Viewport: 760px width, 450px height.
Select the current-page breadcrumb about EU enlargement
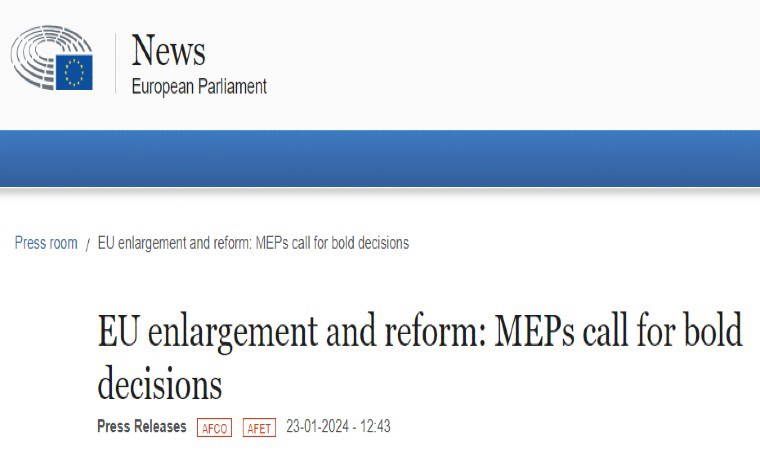pos(253,243)
